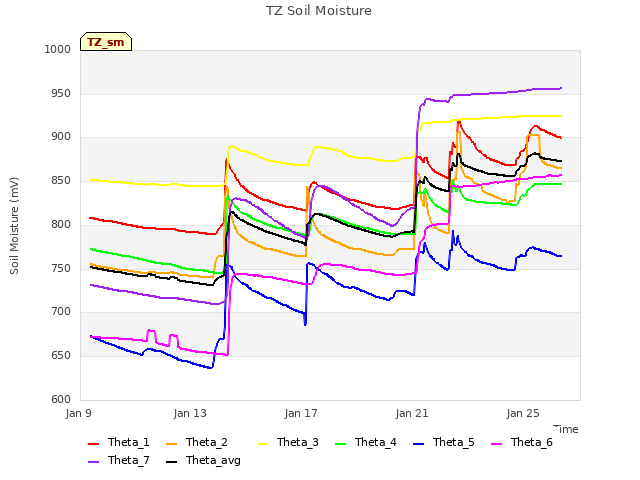Click the black Theta_avg legend color marker
The width and height of the screenshot is (640, 480).
(171, 462)
